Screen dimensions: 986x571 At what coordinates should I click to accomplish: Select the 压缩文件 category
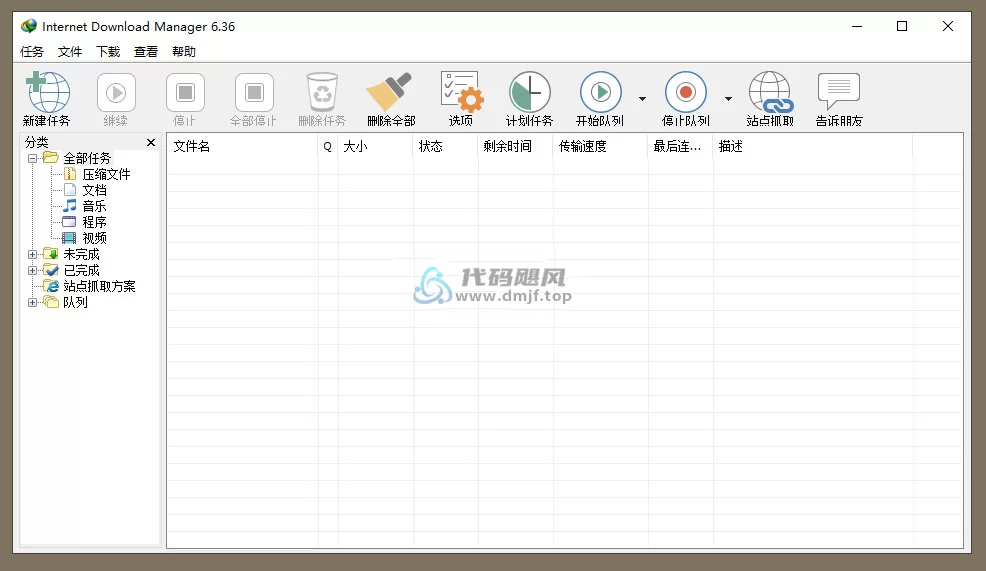(x=106, y=174)
